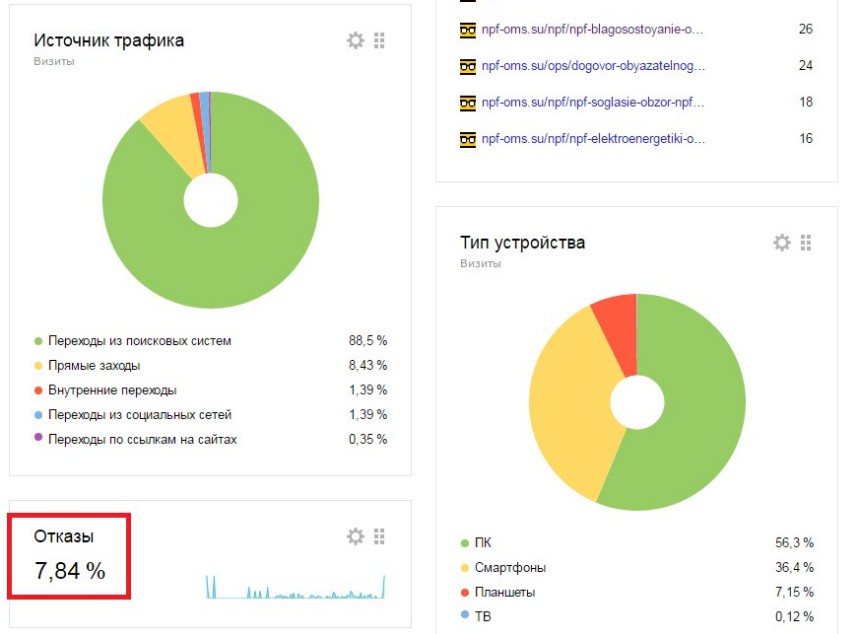Click drag-grid handle of Тип устройства widget
The width and height of the screenshot is (857, 634).
click(806, 242)
